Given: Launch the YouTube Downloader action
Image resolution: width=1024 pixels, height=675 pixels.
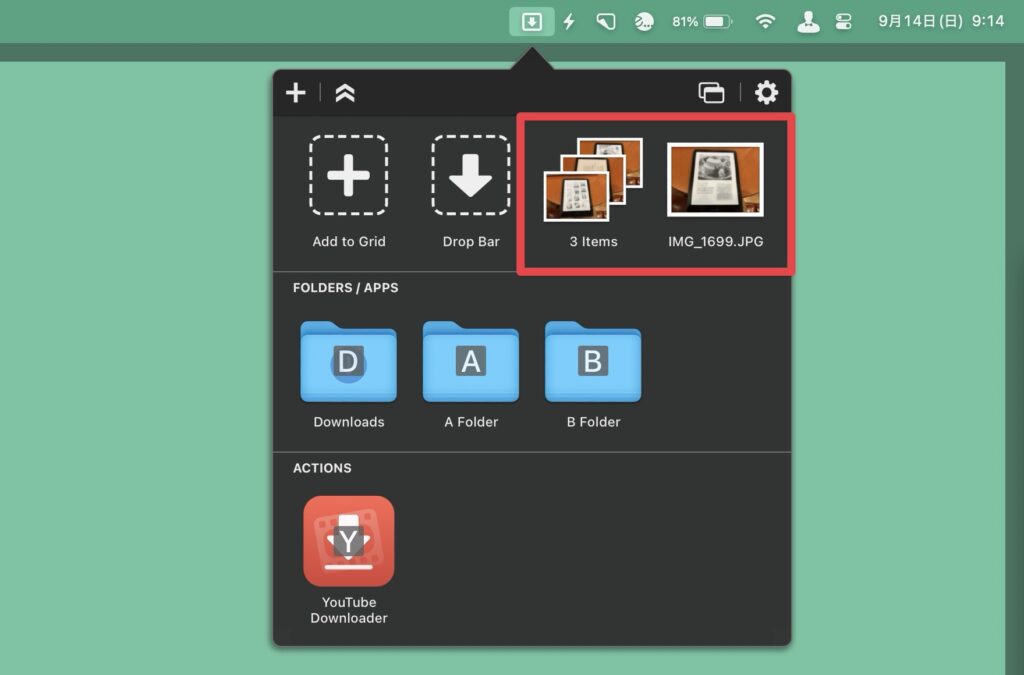Looking at the screenshot, I should pyautogui.click(x=348, y=541).
